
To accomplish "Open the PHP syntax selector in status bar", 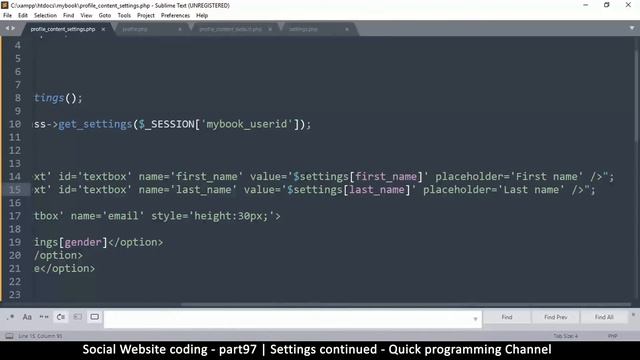I will tap(612, 336).
